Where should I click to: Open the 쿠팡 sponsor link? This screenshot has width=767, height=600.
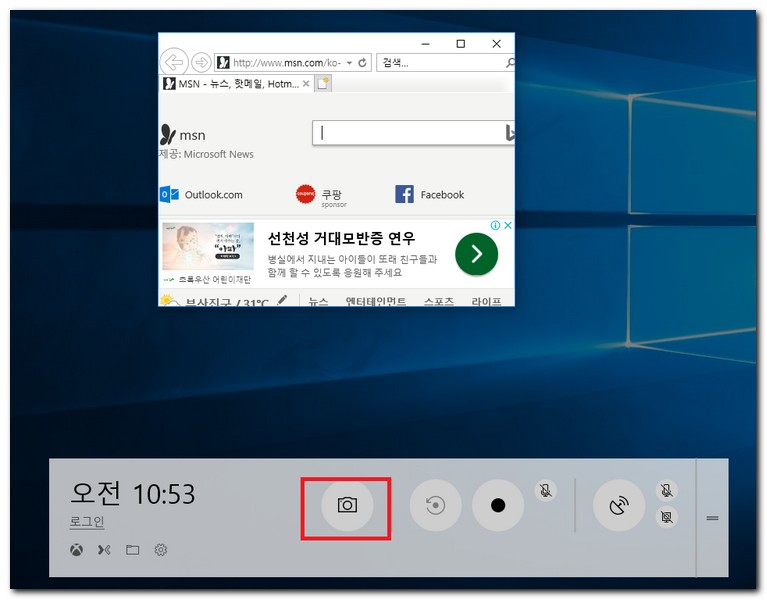tap(321, 196)
